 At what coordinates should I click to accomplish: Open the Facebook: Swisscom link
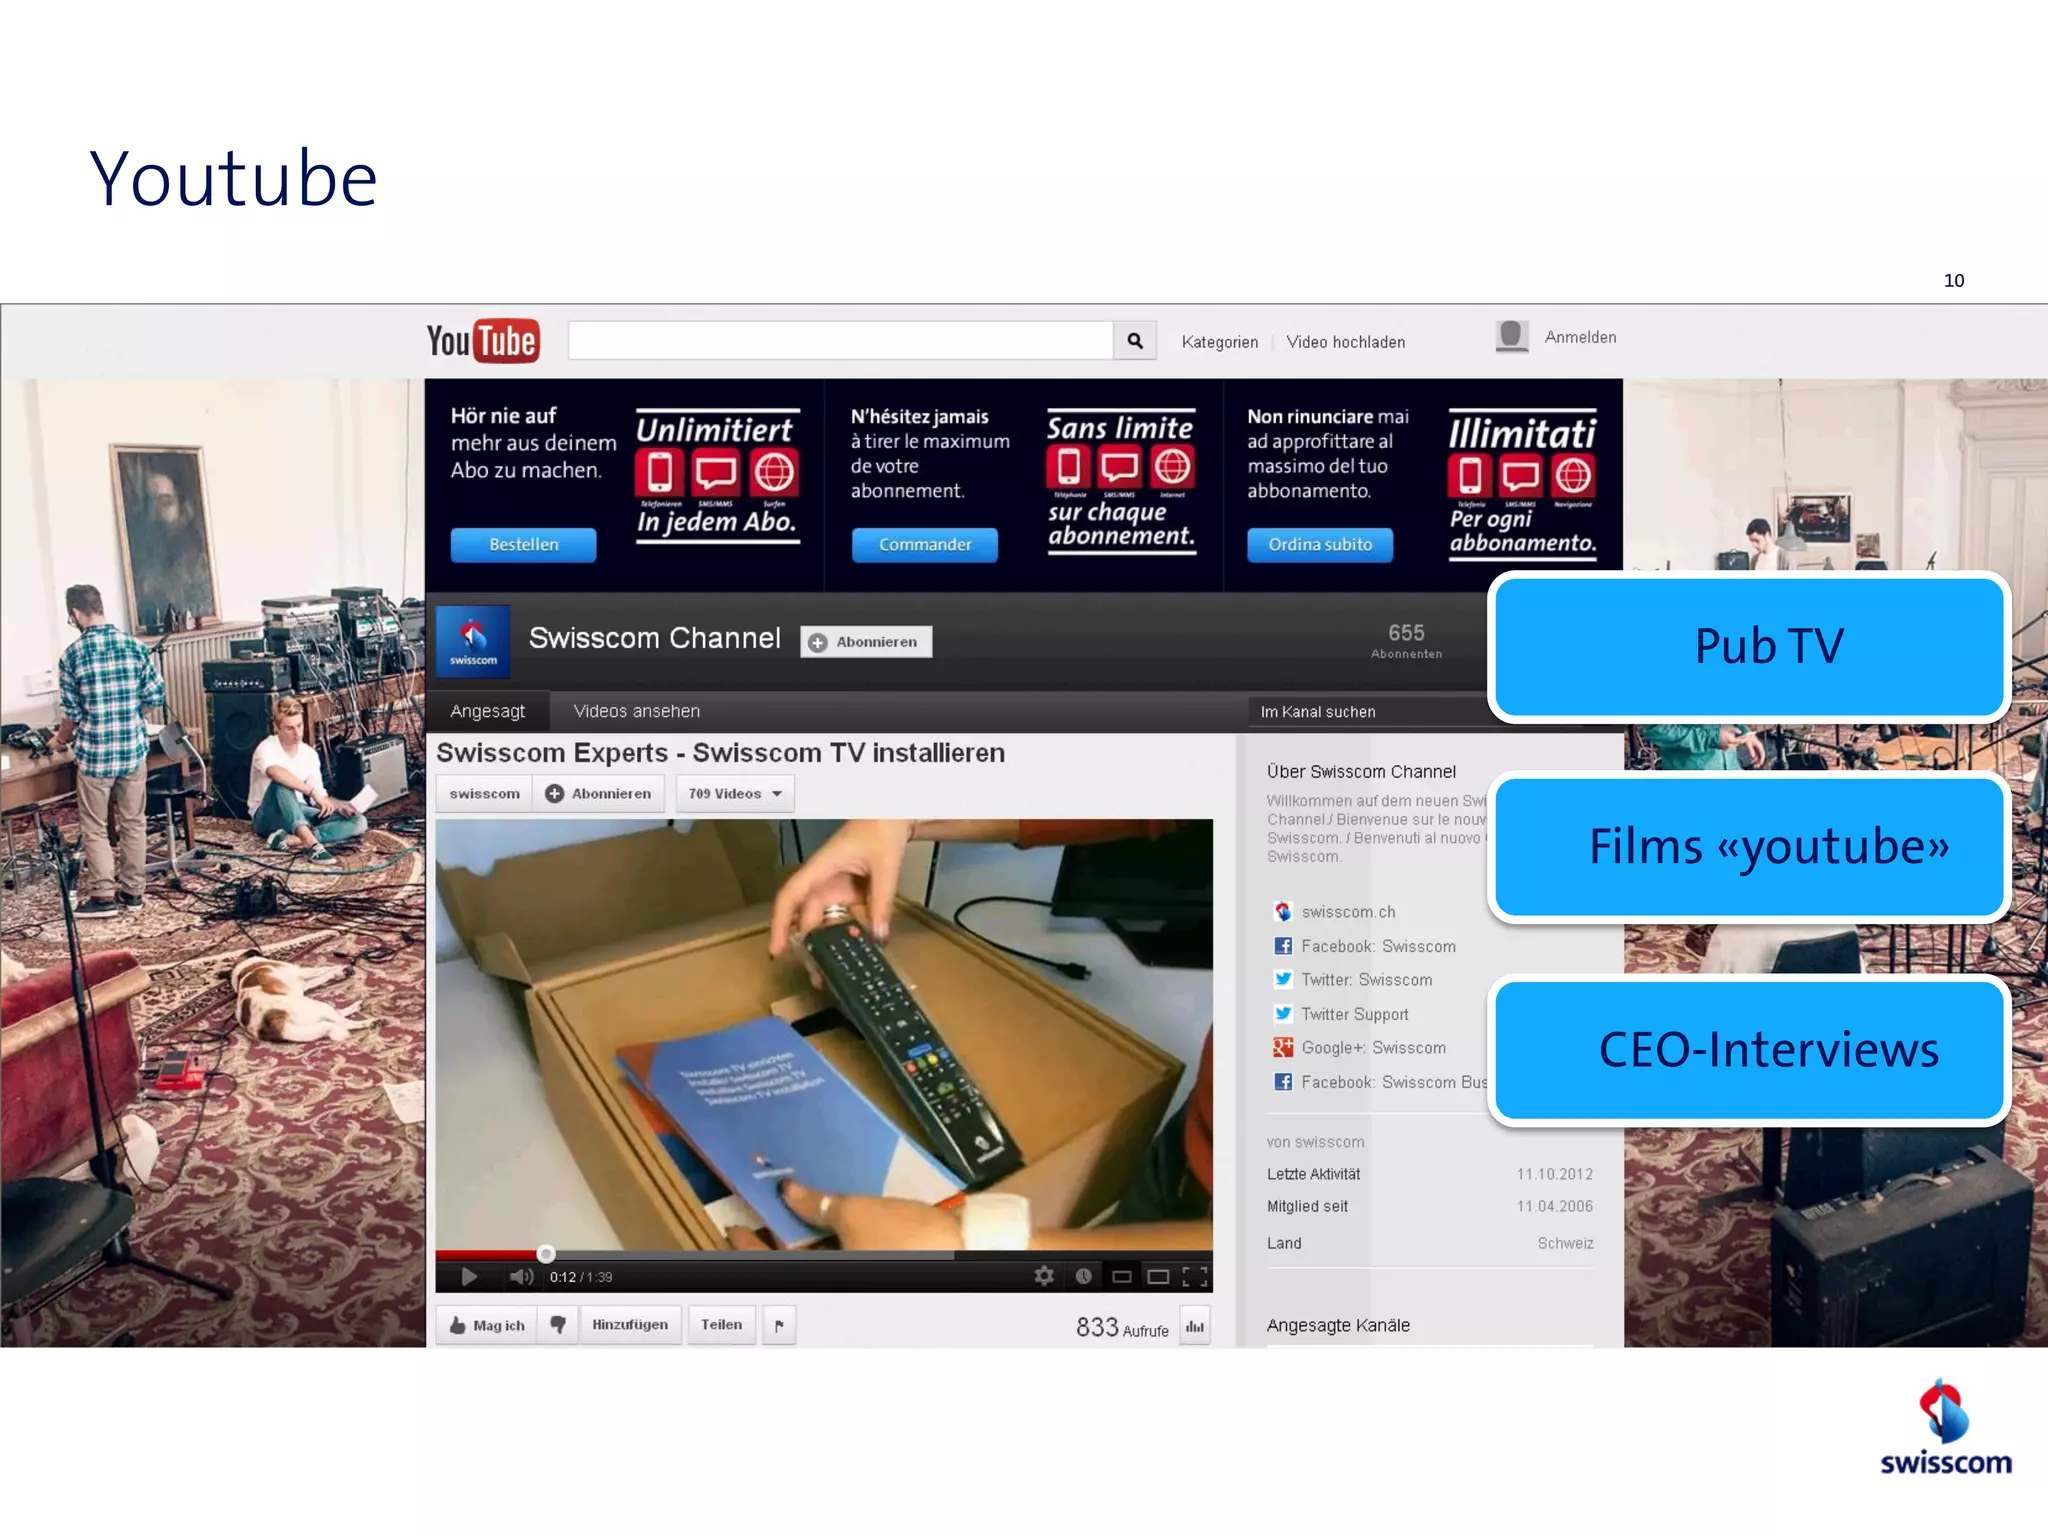coord(1378,946)
